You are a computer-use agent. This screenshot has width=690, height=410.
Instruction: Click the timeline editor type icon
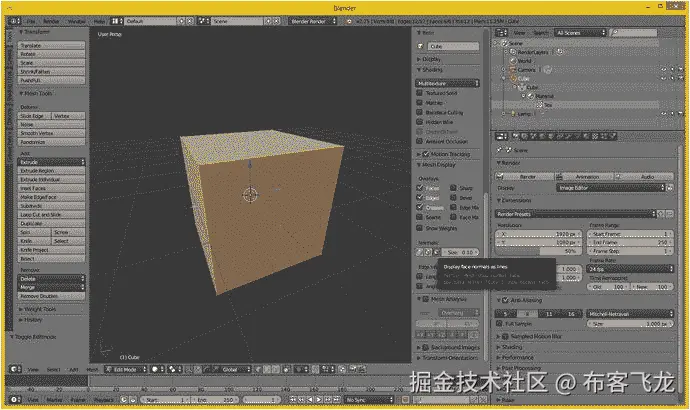15,399
